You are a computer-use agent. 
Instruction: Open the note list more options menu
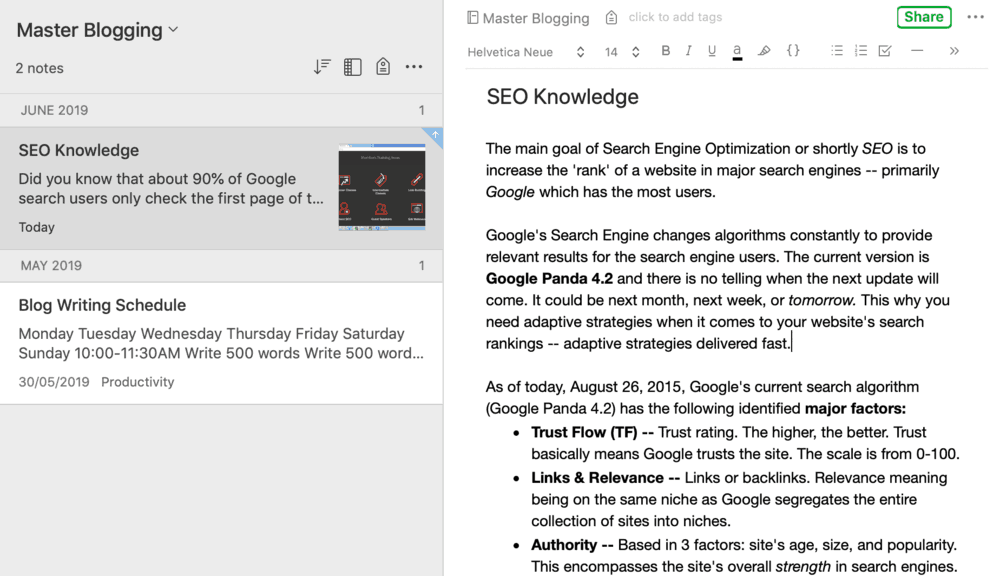[x=414, y=67]
